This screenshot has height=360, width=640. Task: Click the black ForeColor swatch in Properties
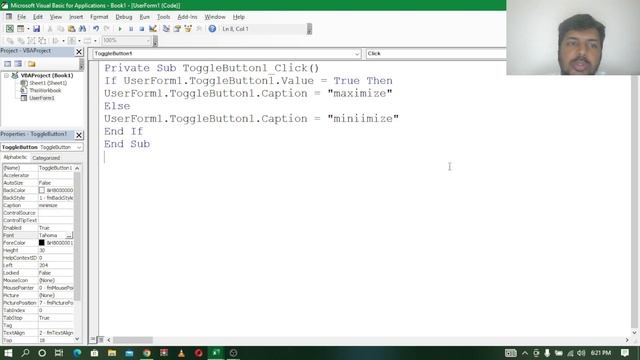click(42, 243)
